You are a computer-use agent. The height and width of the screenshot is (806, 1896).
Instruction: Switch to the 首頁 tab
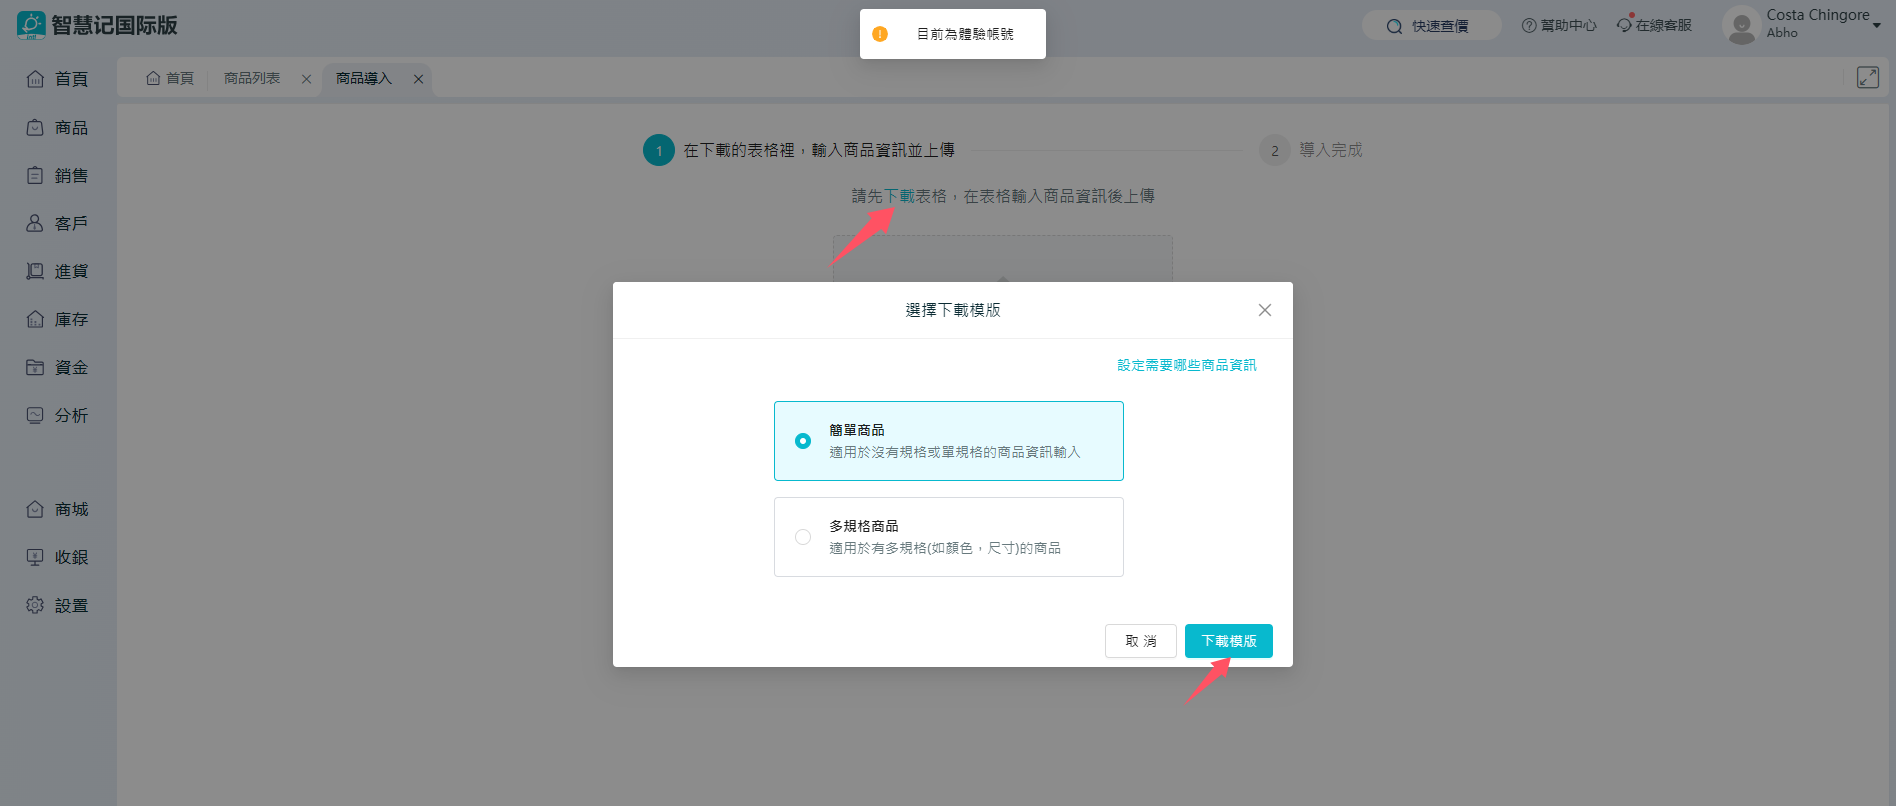[x=170, y=78]
